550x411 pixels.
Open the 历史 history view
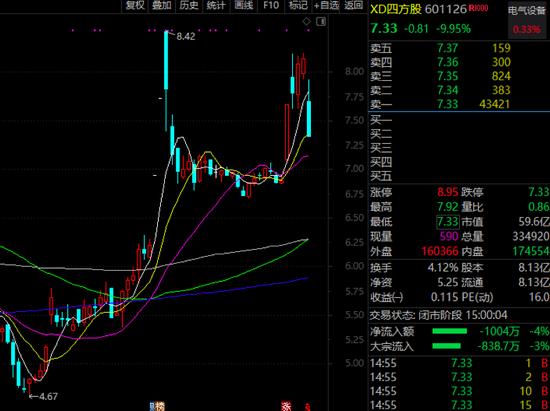click(x=189, y=5)
